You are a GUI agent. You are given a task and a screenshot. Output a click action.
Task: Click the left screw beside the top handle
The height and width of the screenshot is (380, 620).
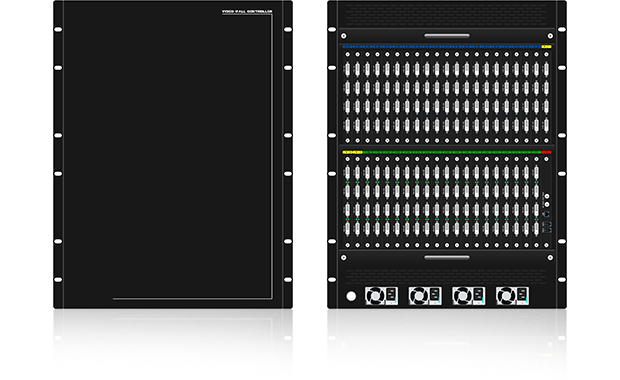click(x=344, y=36)
